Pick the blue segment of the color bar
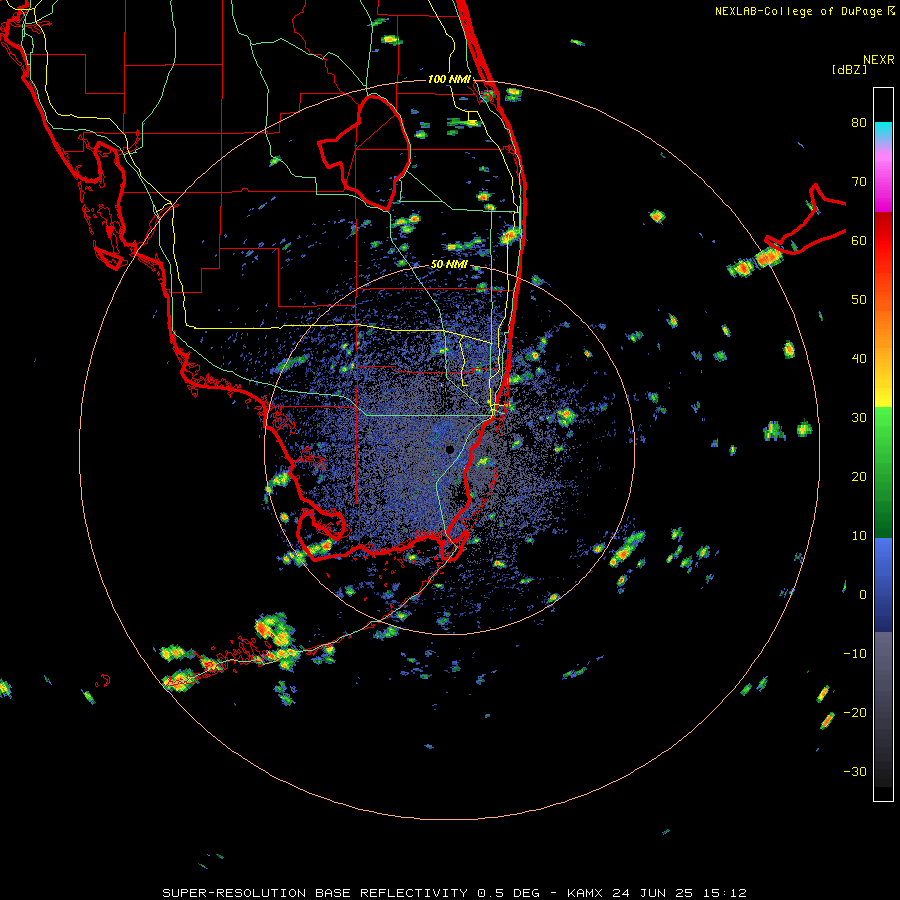The height and width of the screenshot is (900, 900). pyautogui.click(x=883, y=585)
